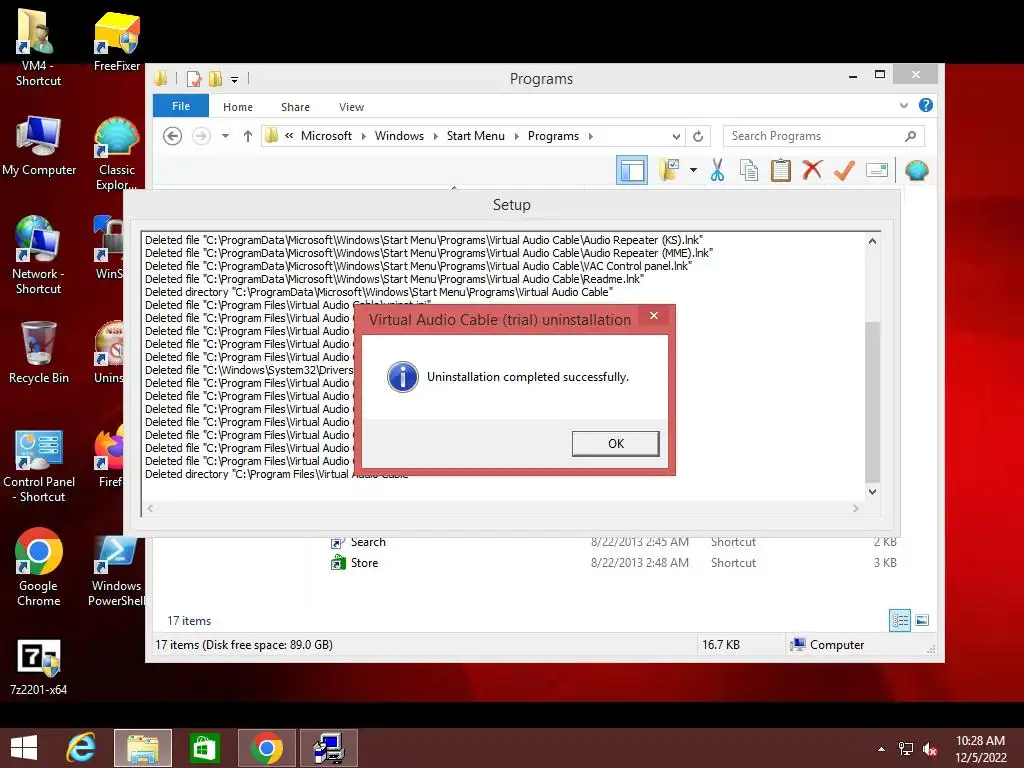This screenshot has height=768, width=1024.
Task: Toggle the navigation pane toolbar button
Action: coord(632,170)
